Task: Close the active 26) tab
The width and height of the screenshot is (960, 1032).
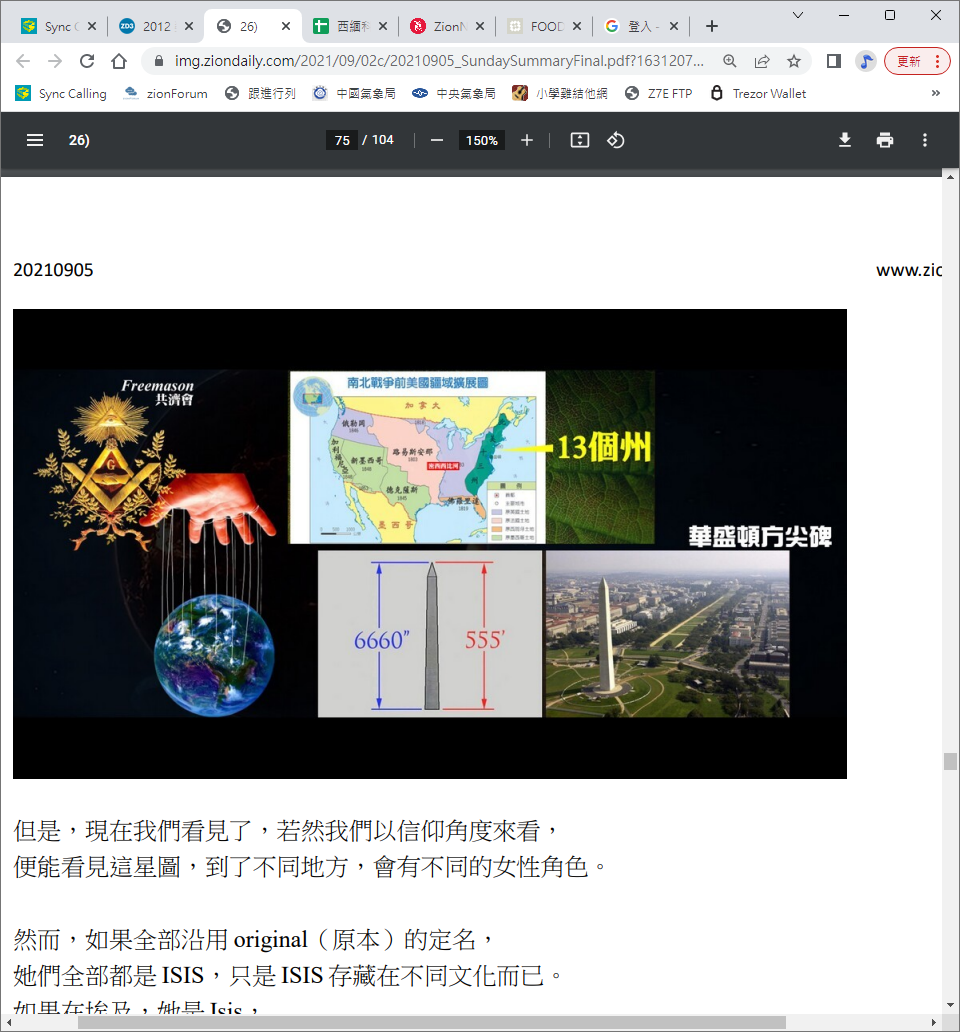Action: pos(286,26)
